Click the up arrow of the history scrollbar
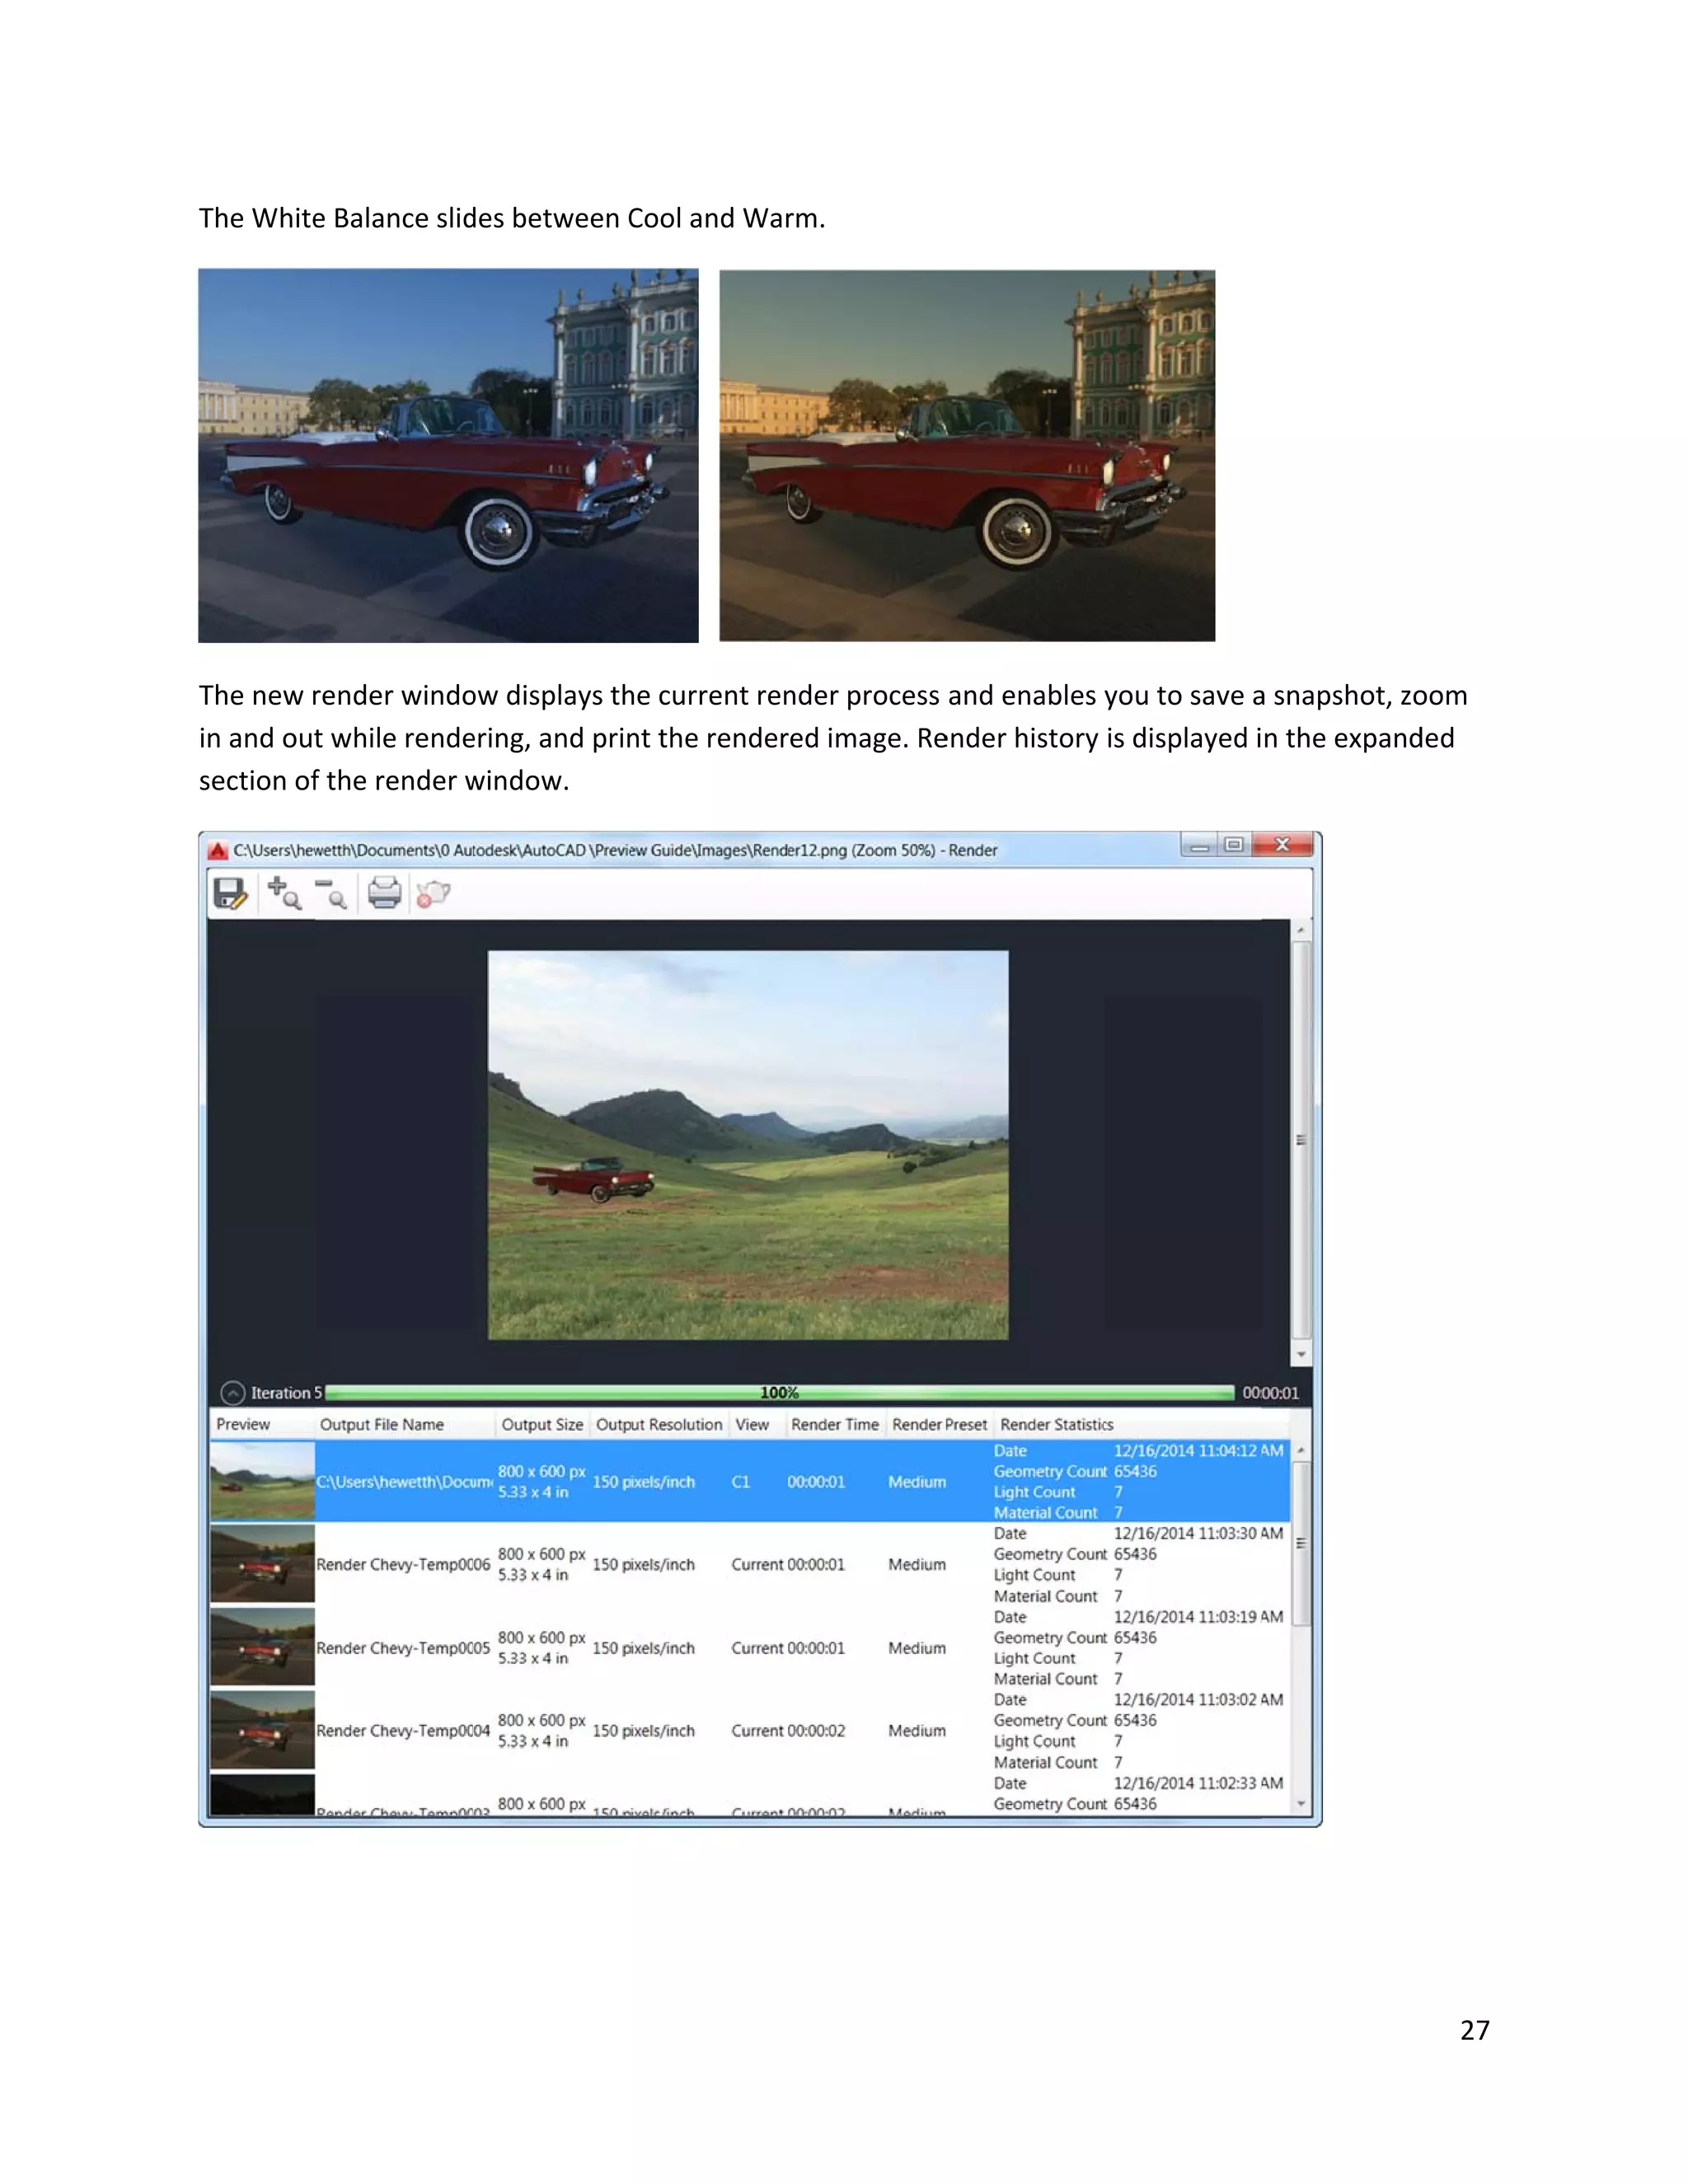 tap(1301, 1450)
